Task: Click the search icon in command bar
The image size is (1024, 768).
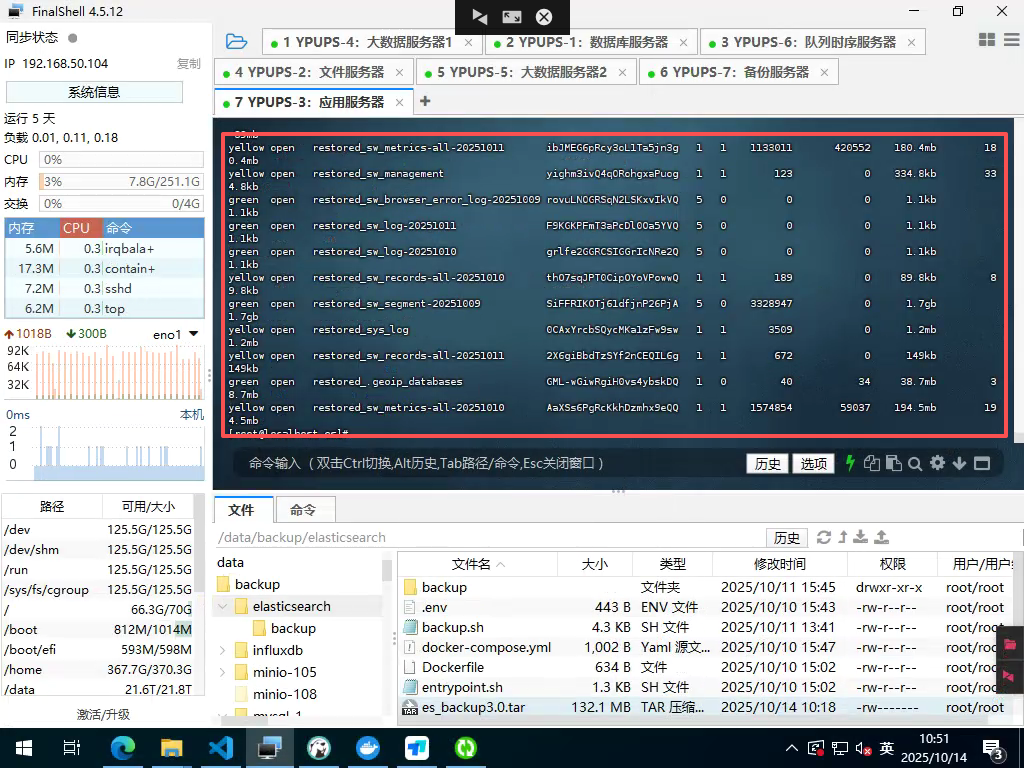Action: 915,463
